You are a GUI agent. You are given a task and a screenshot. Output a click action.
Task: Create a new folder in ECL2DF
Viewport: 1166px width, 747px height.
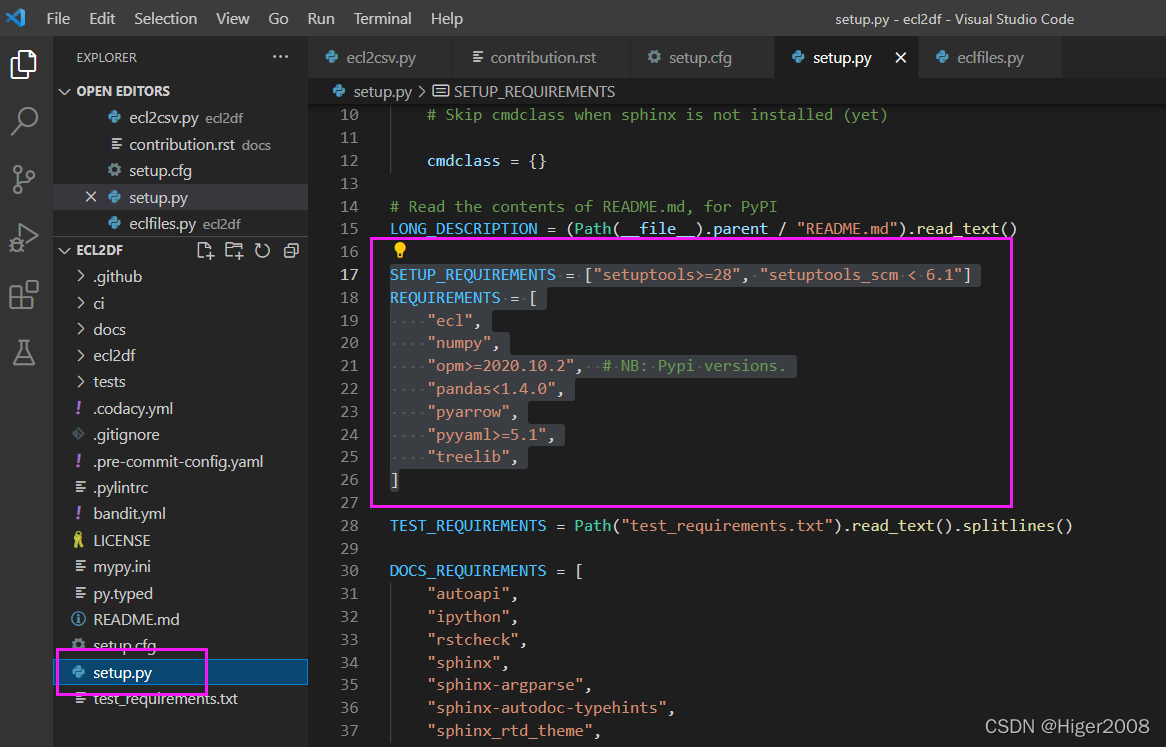(234, 250)
